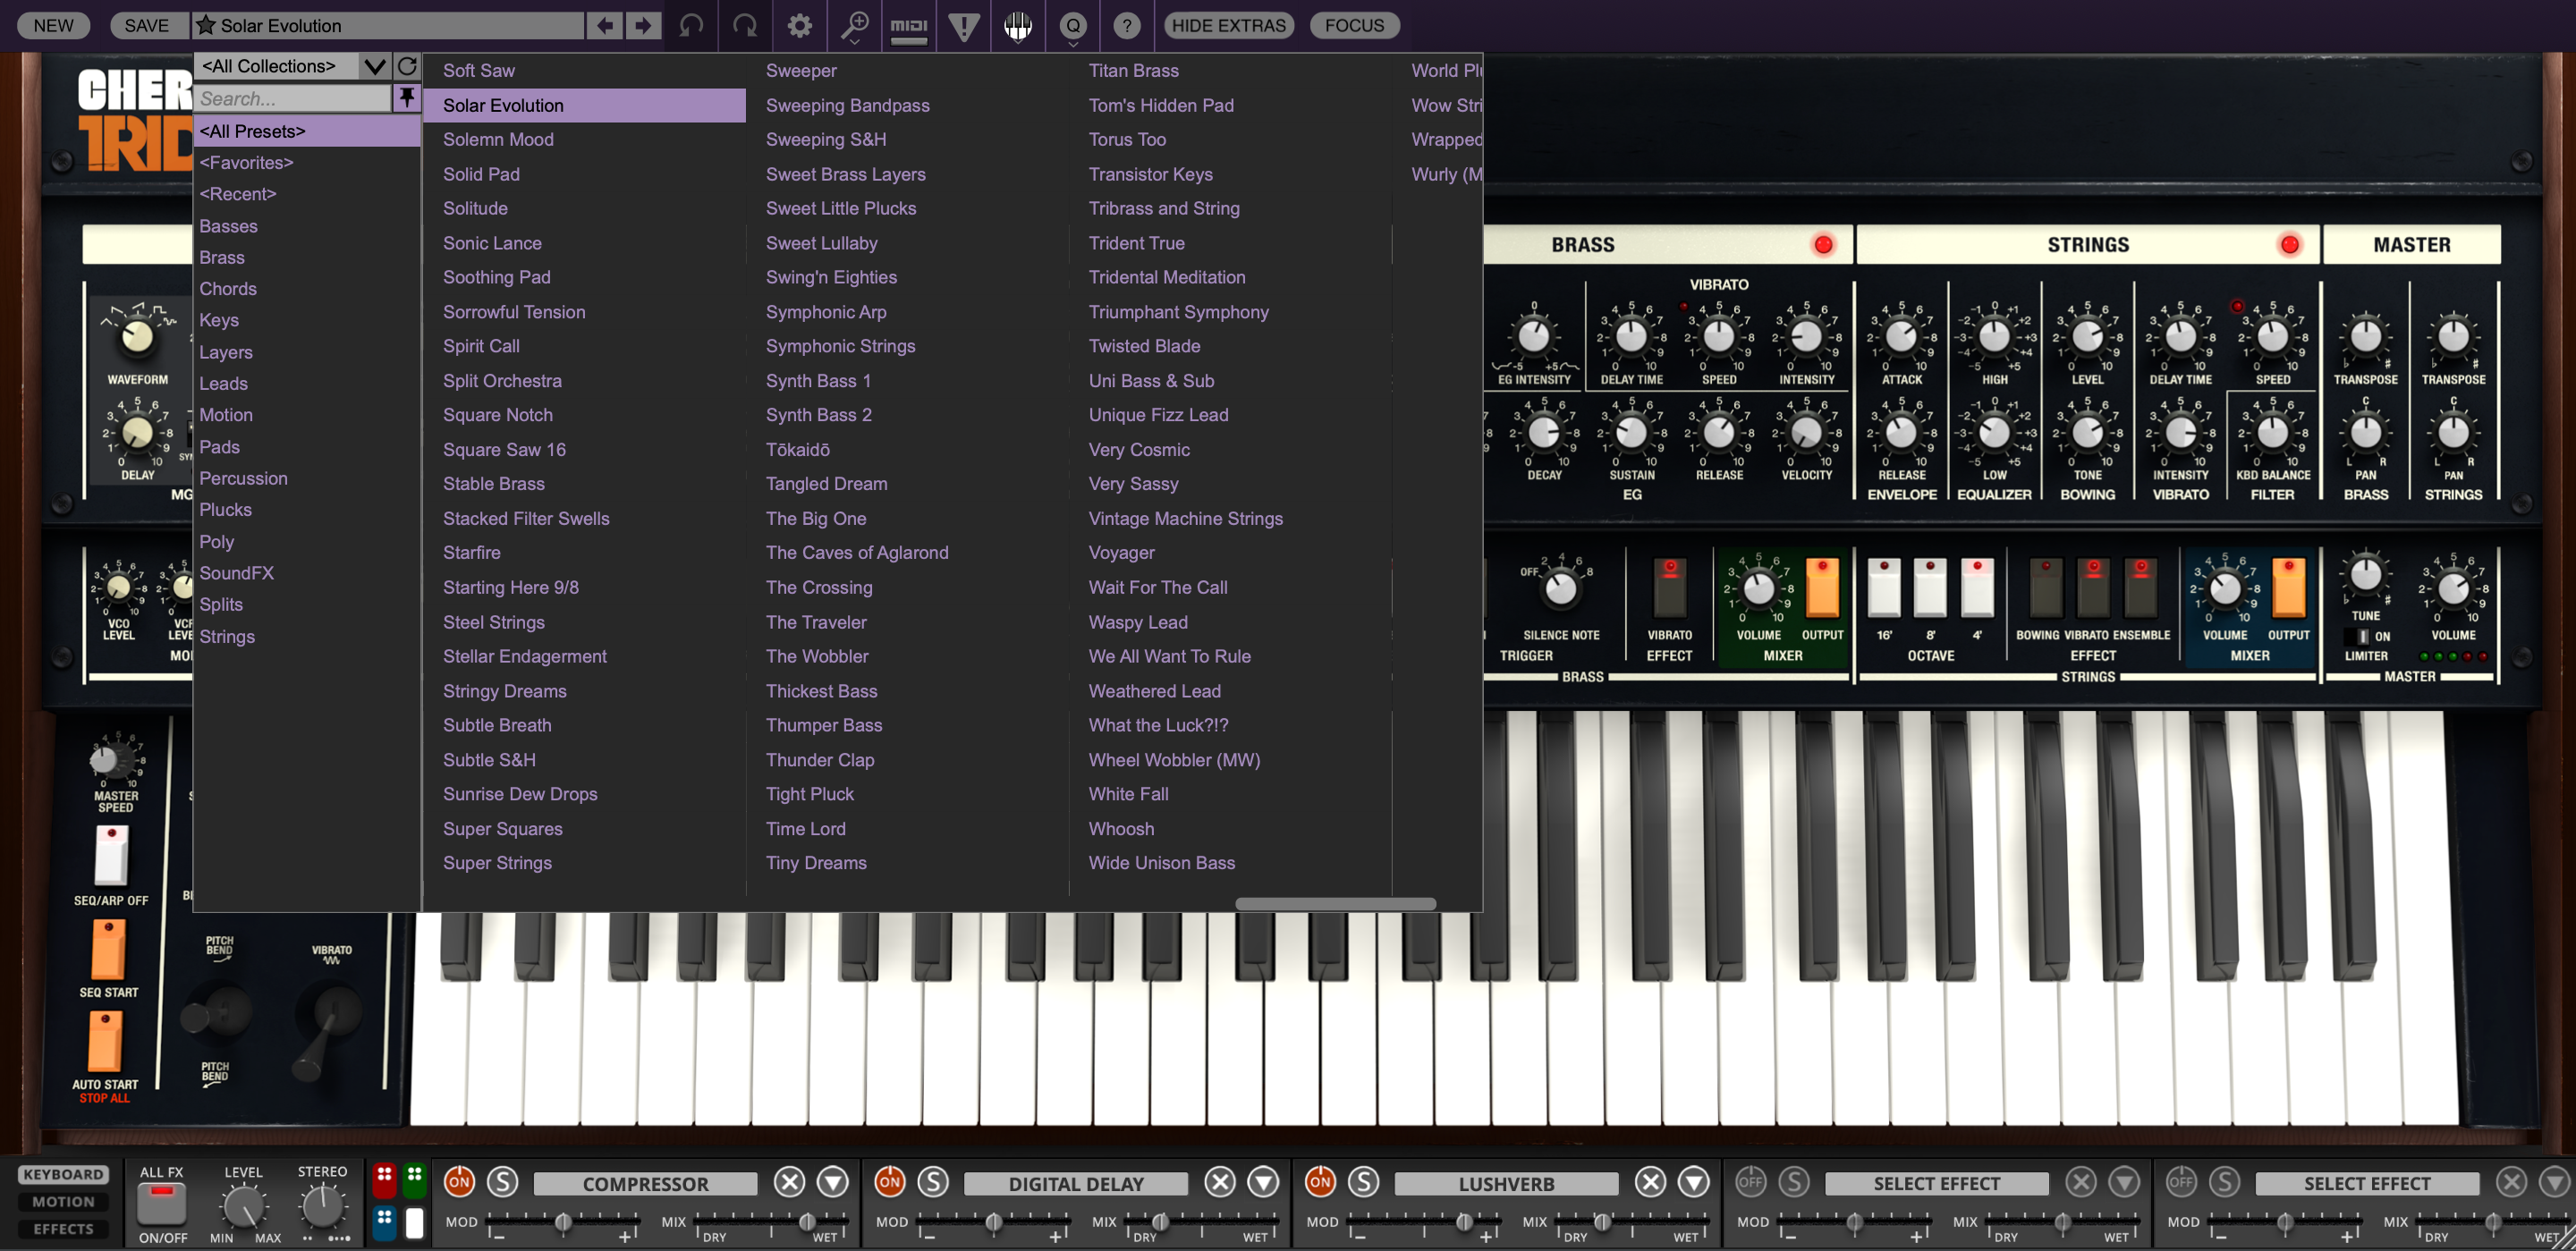
Task: Expand the All Collections dropdown
Action: [x=375, y=66]
